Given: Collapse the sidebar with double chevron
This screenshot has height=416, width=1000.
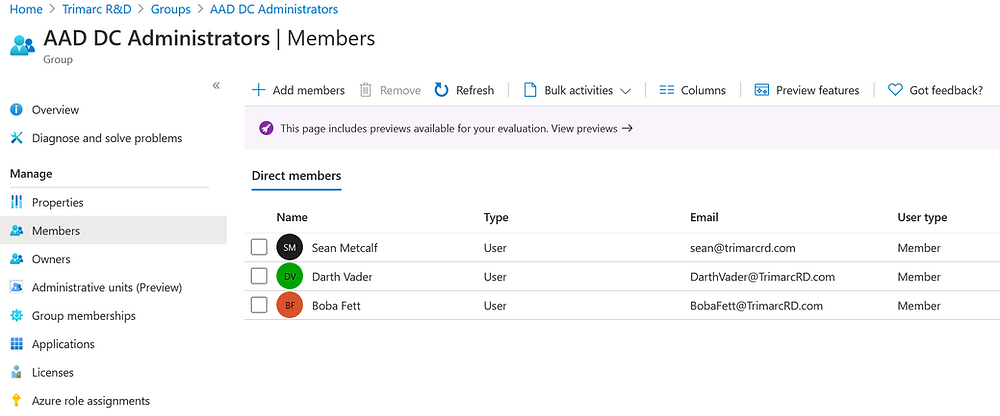Looking at the screenshot, I should (x=216, y=85).
